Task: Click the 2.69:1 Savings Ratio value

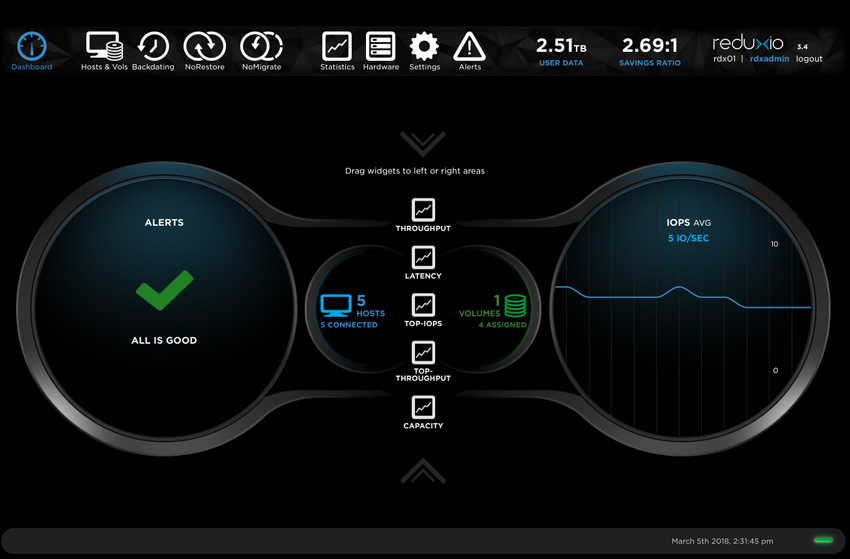Action: (649, 46)
